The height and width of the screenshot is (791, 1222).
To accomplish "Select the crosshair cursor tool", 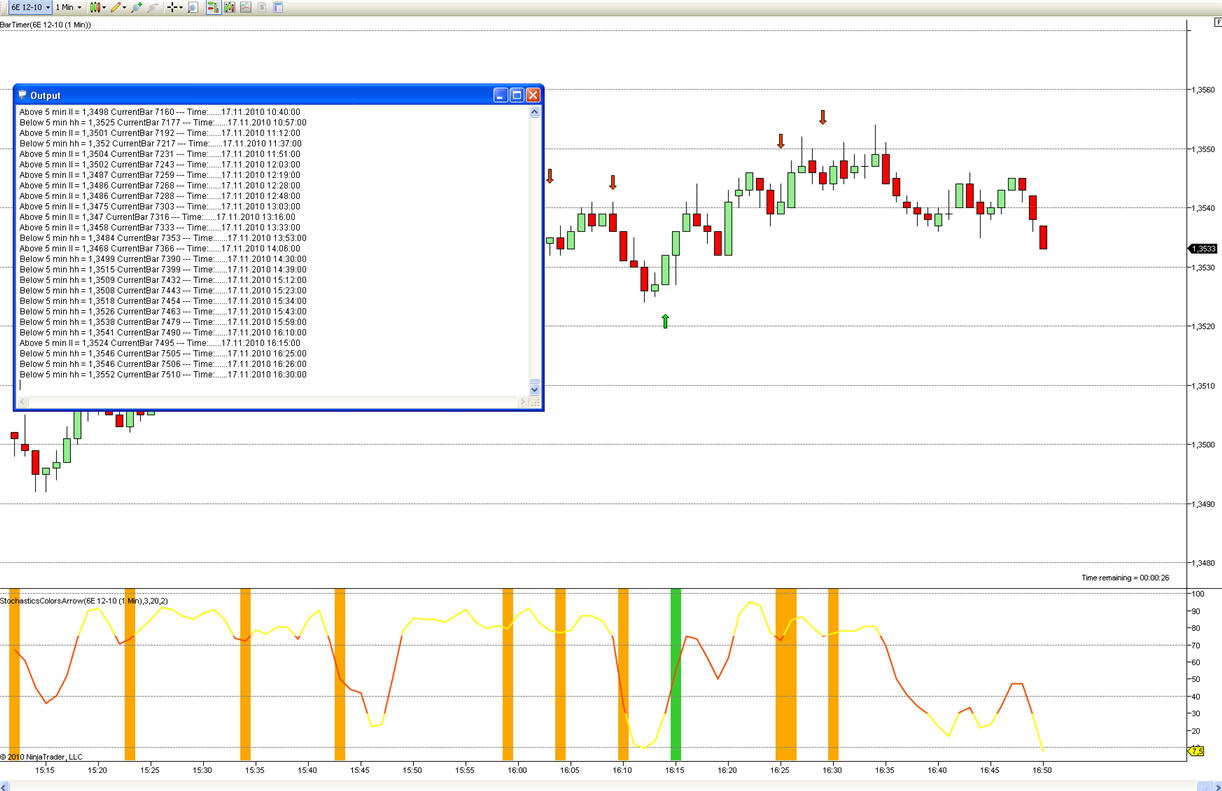I will (172, 7).
